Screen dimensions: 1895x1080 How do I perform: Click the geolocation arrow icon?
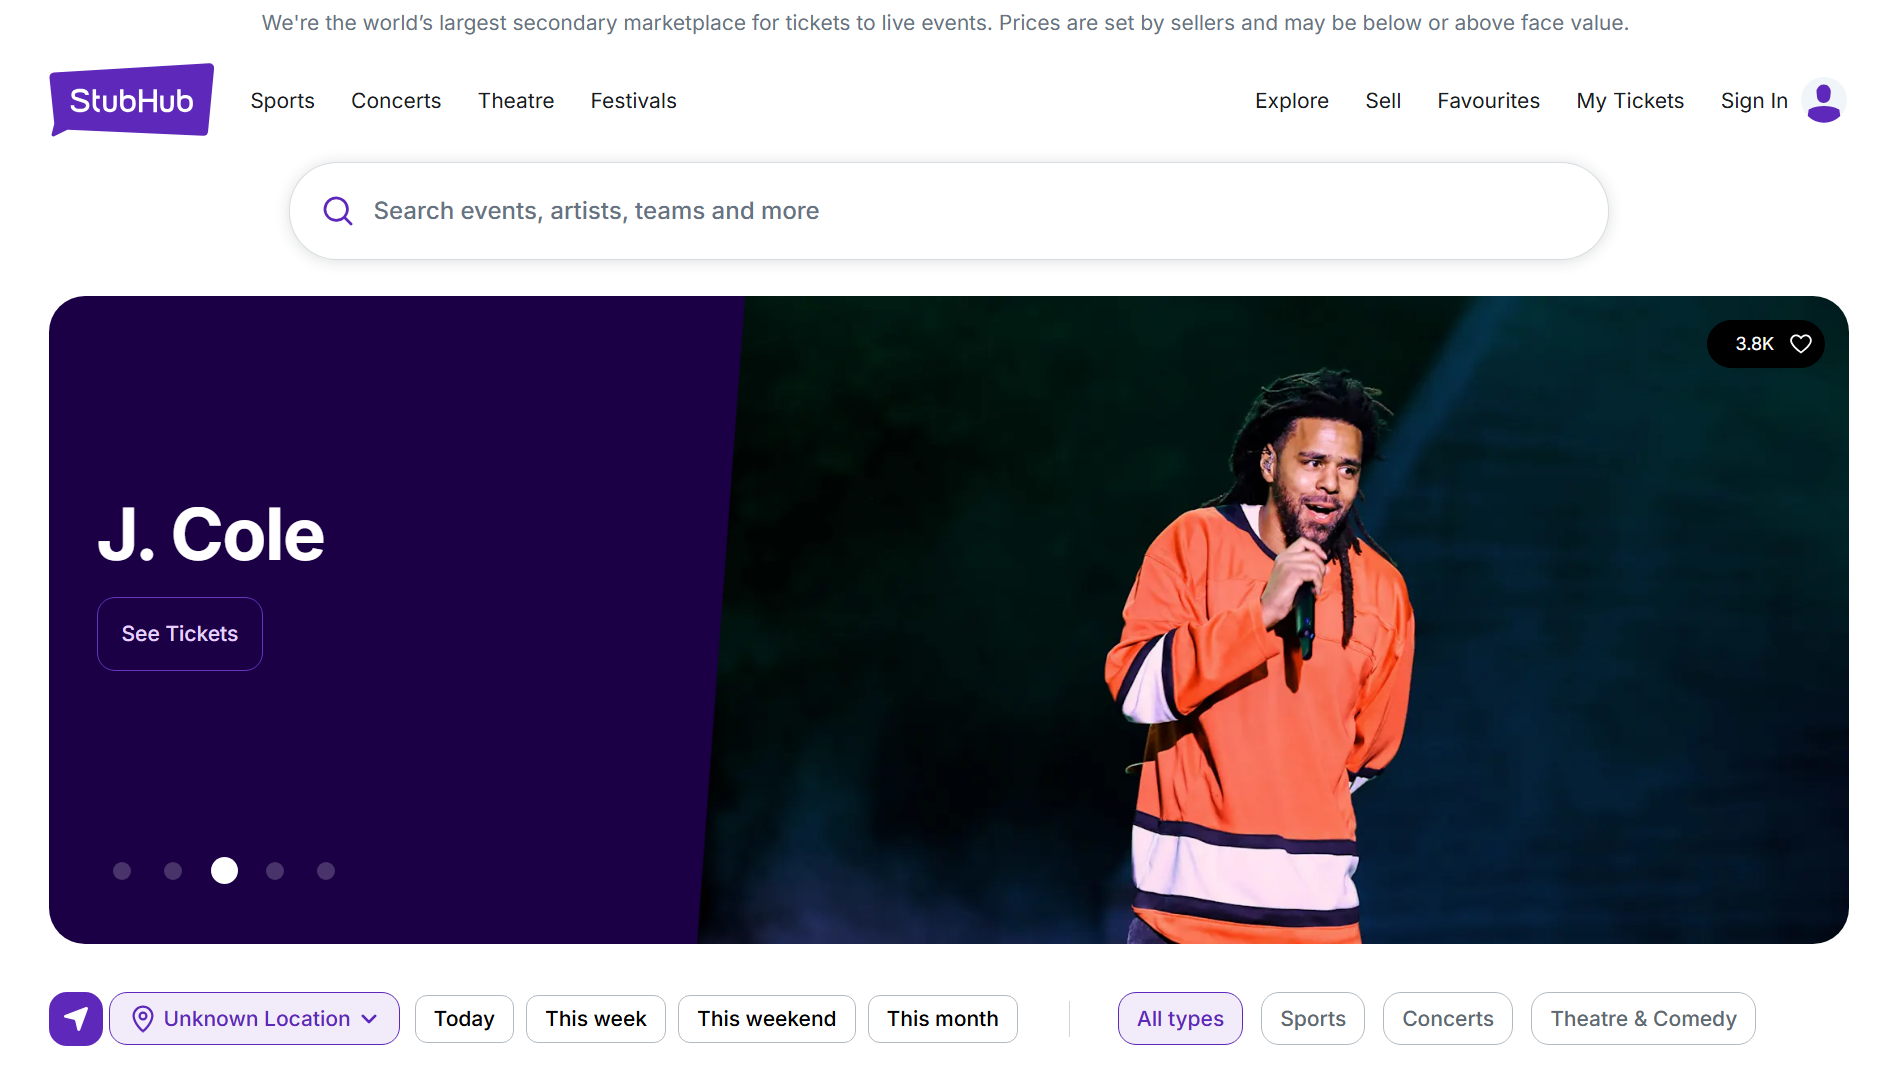76,1018
